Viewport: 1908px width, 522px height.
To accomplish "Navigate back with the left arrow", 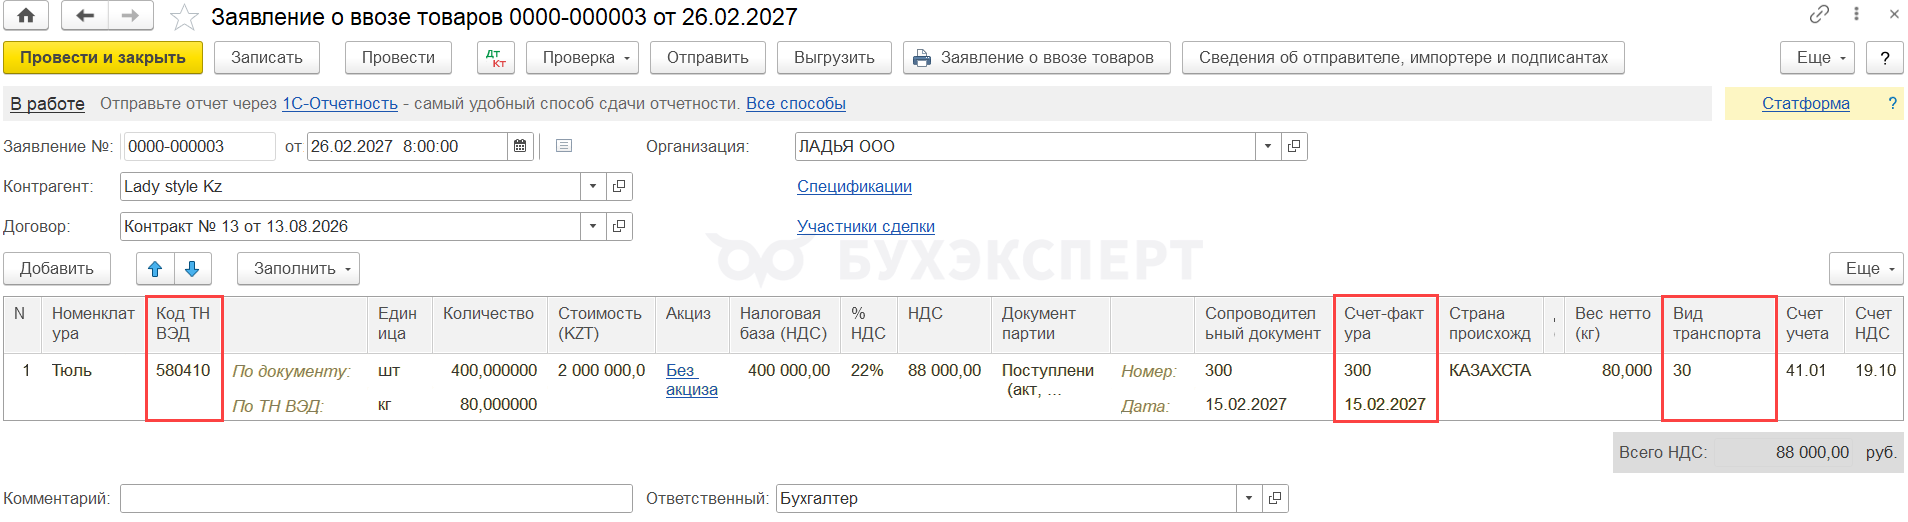I will (85, 16).
